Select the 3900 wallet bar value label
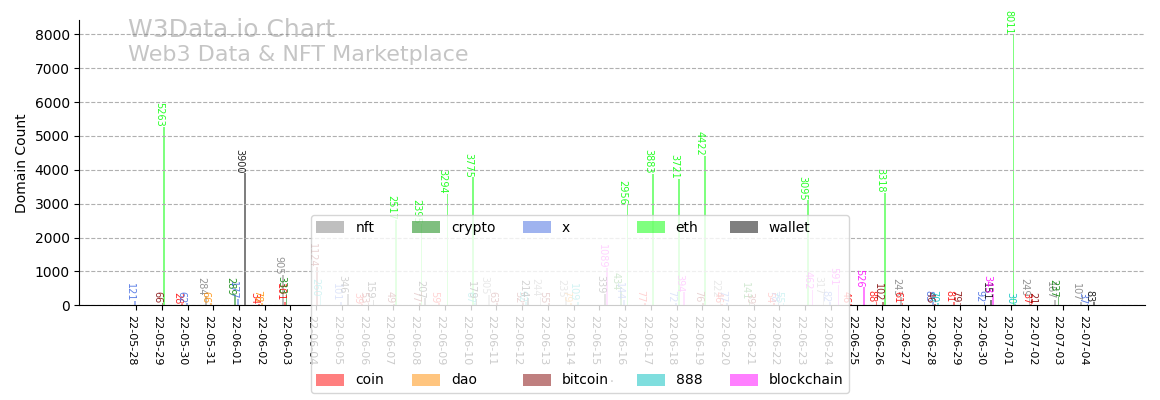 point(240,161)
